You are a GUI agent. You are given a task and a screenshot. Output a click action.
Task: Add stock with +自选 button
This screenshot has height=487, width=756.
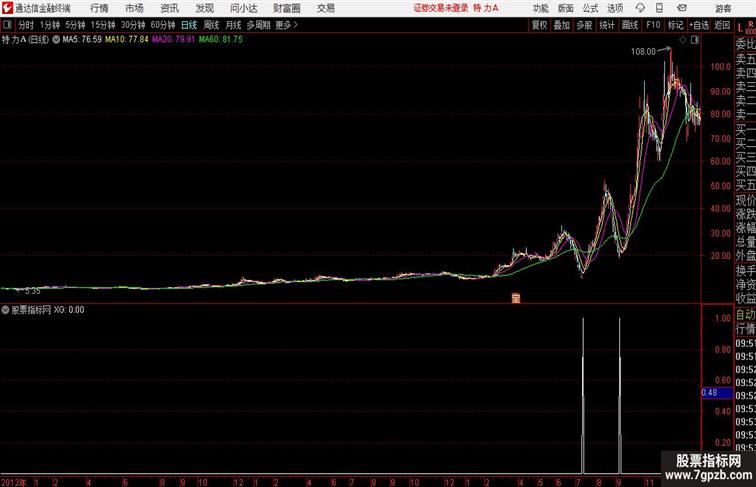pyautogui.click(x=699, y=25)
